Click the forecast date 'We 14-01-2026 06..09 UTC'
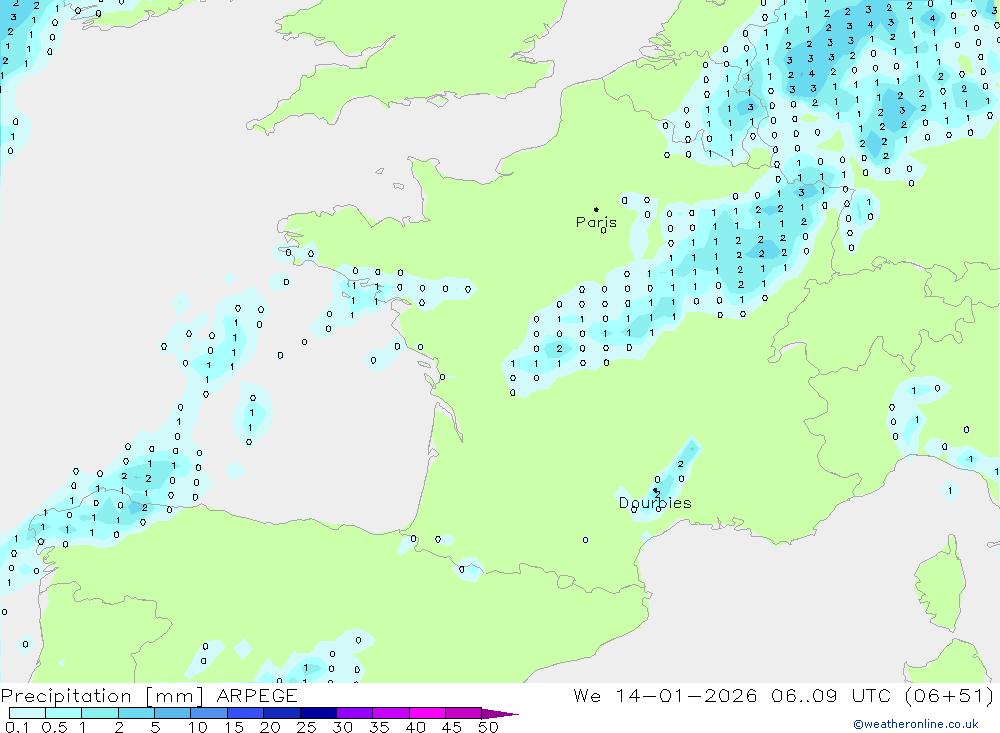The image size is (1000, 733). click(x=732, y=695)
